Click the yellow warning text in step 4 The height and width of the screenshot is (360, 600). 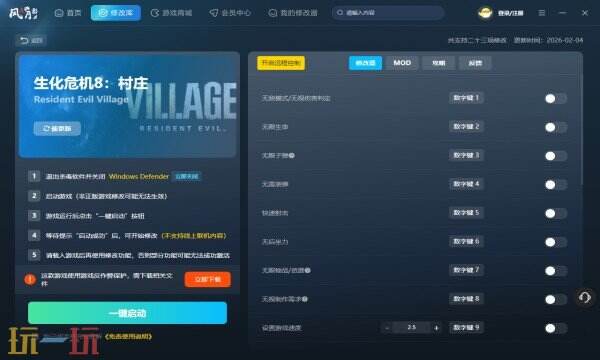[x=194, y=235]
